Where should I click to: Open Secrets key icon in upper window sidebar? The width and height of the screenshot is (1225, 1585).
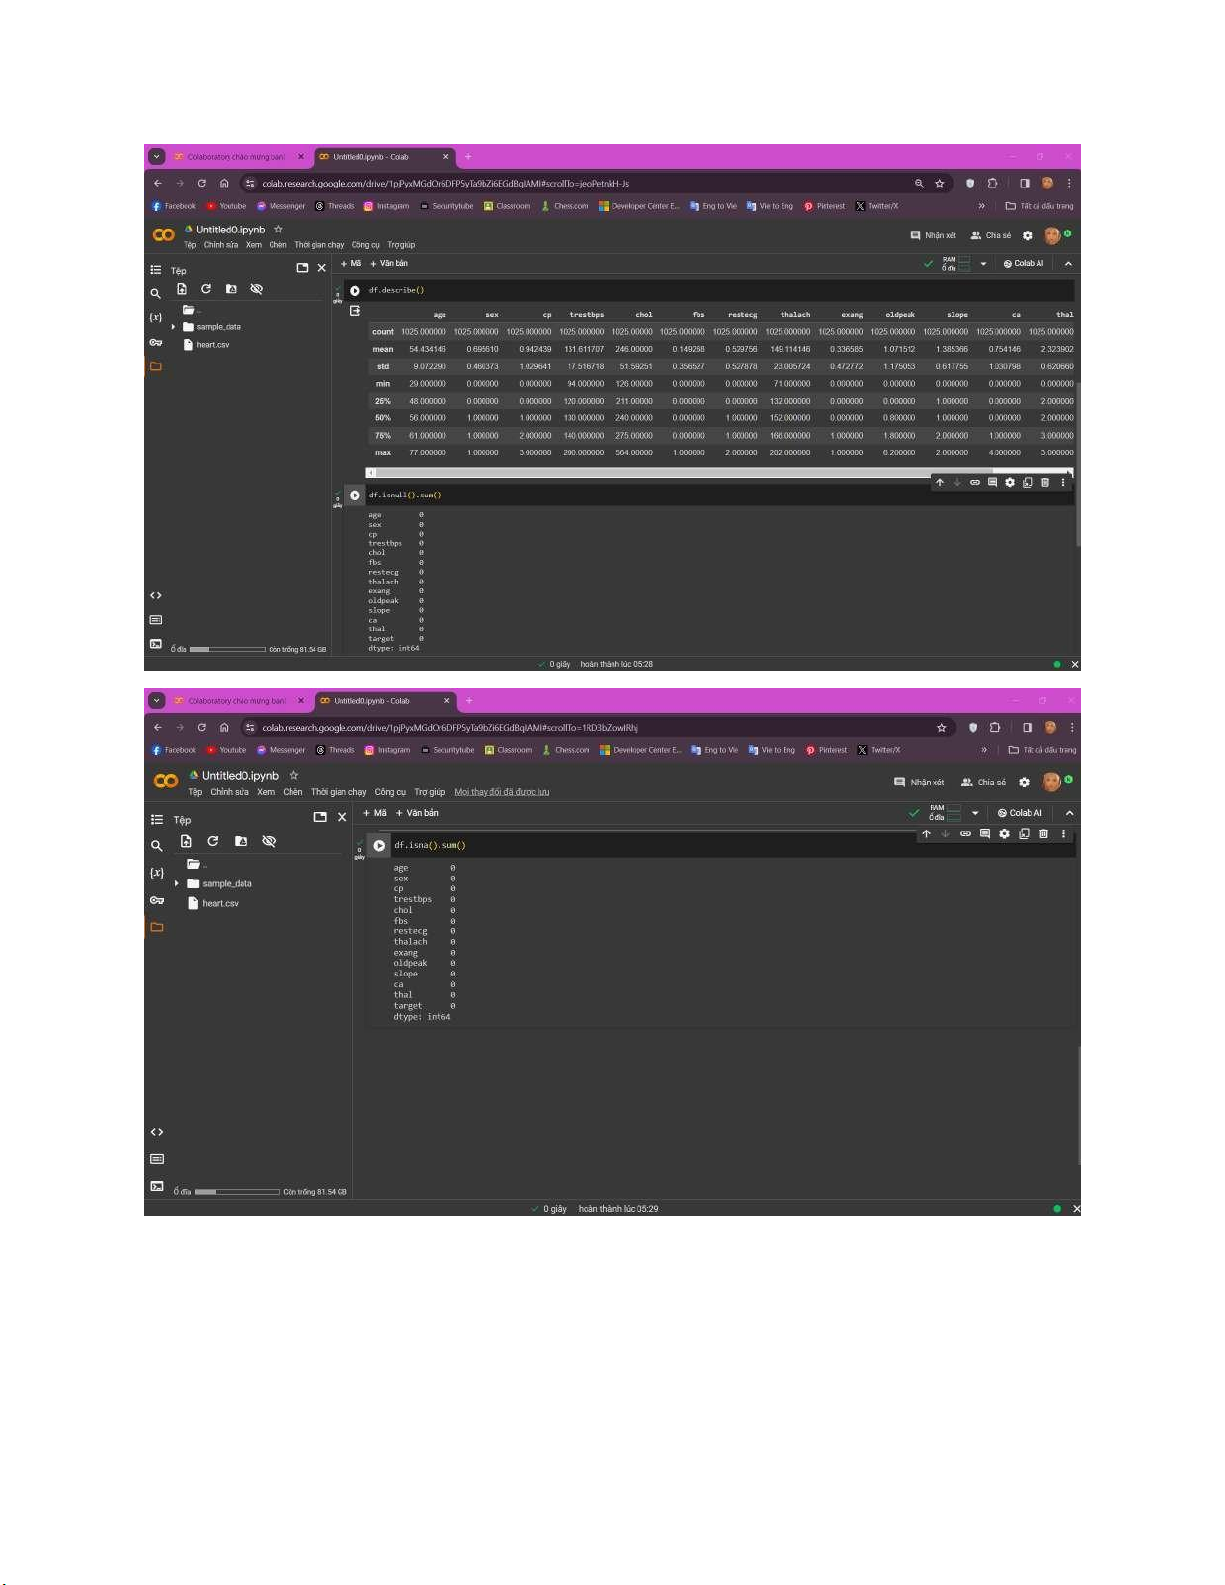pos(155,342)
